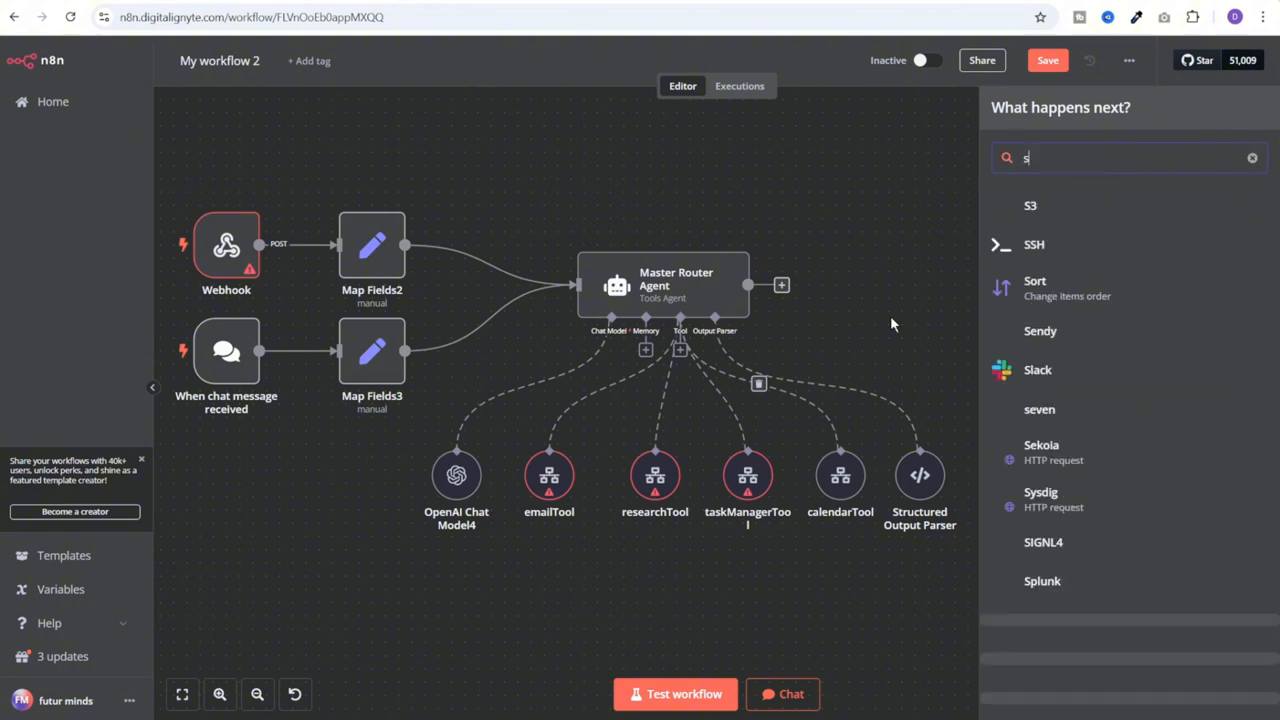Open the taskManagerTool node

748,475
